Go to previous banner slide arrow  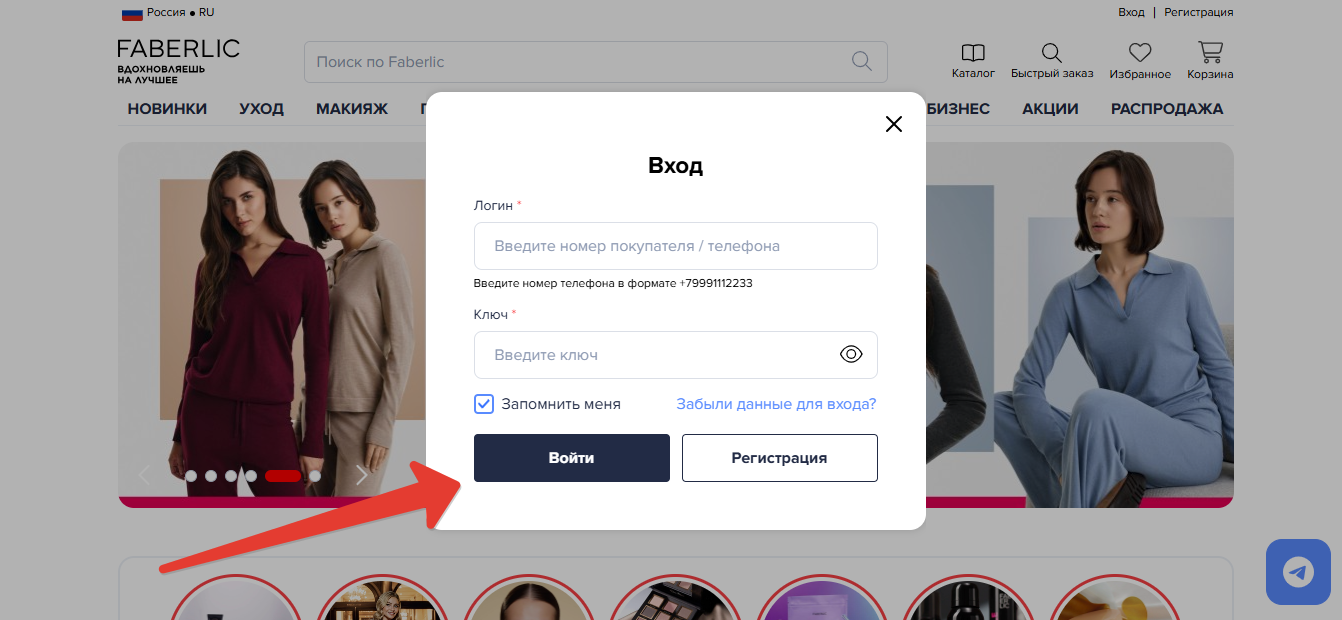pos(145,475)
